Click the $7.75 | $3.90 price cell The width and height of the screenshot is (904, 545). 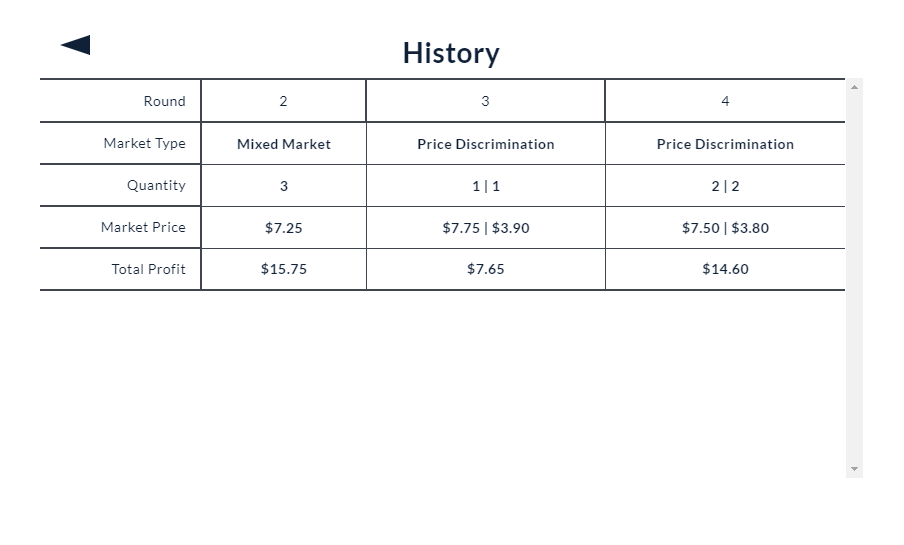(x=485, y=228)
